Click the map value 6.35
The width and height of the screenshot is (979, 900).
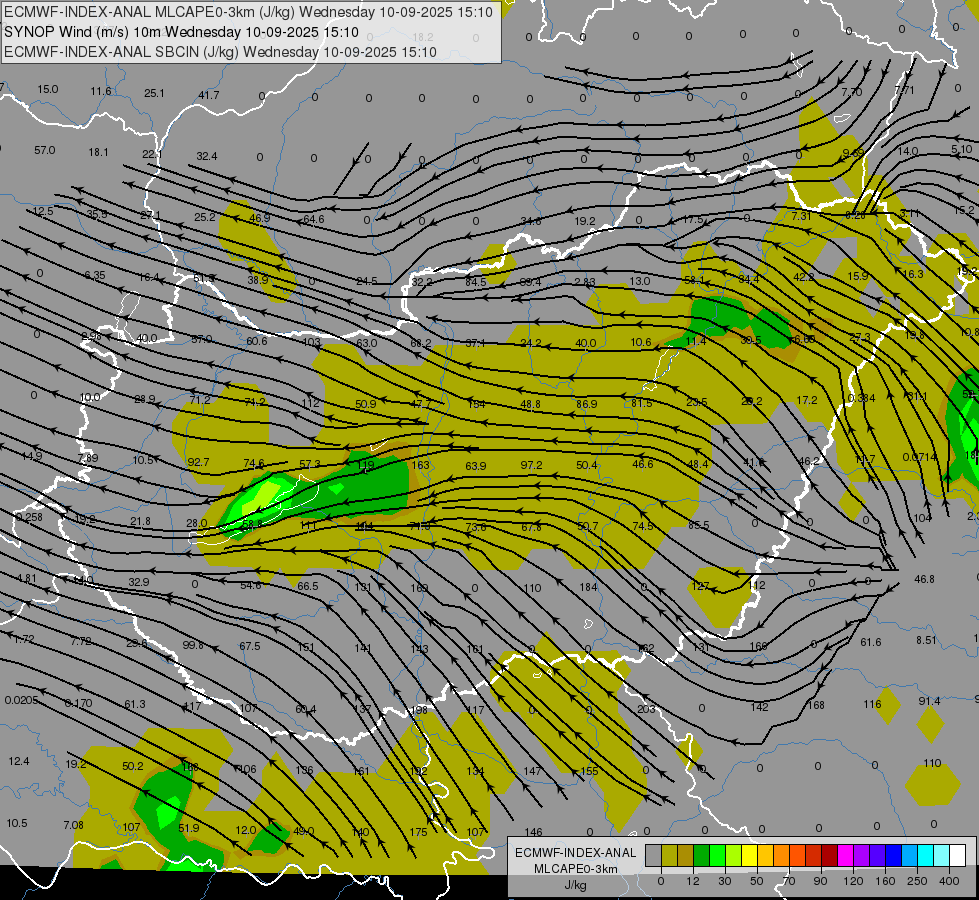94,275
